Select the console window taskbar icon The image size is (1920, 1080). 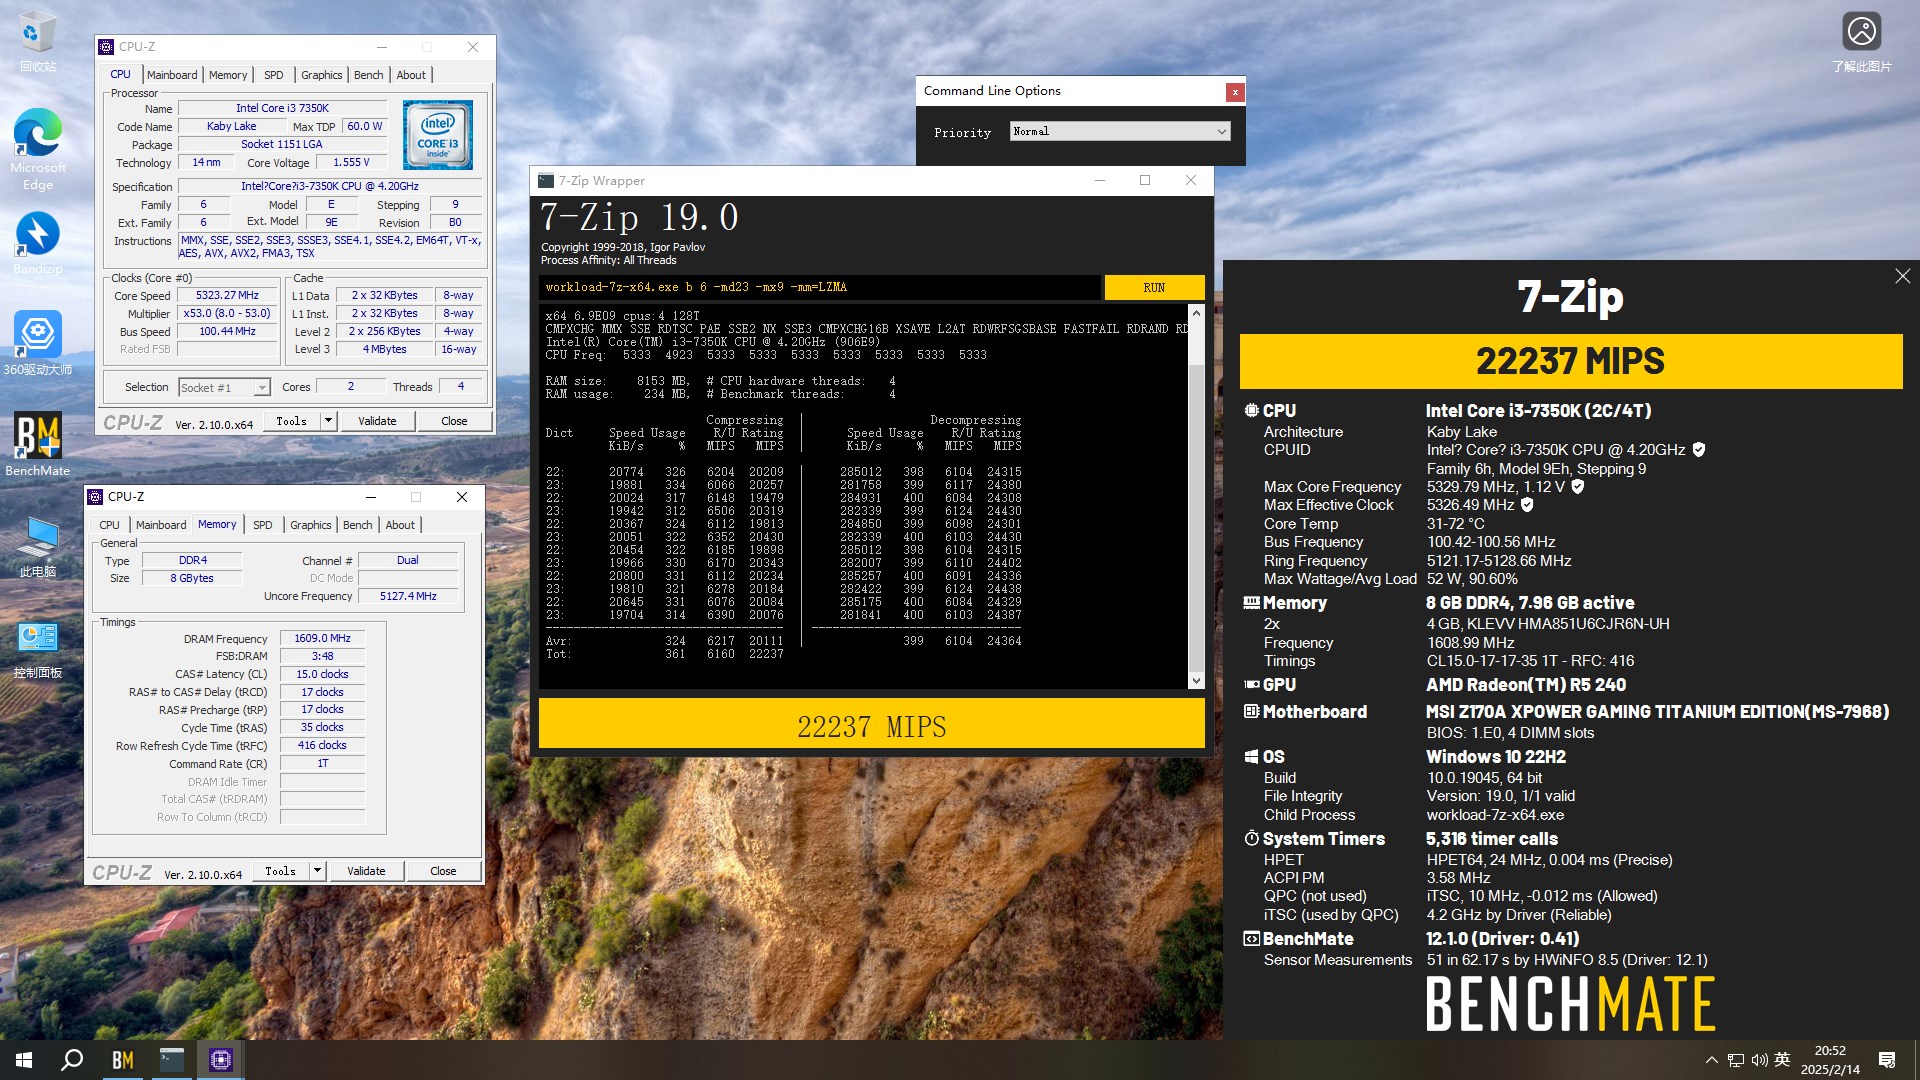(x=171, y=1060)
